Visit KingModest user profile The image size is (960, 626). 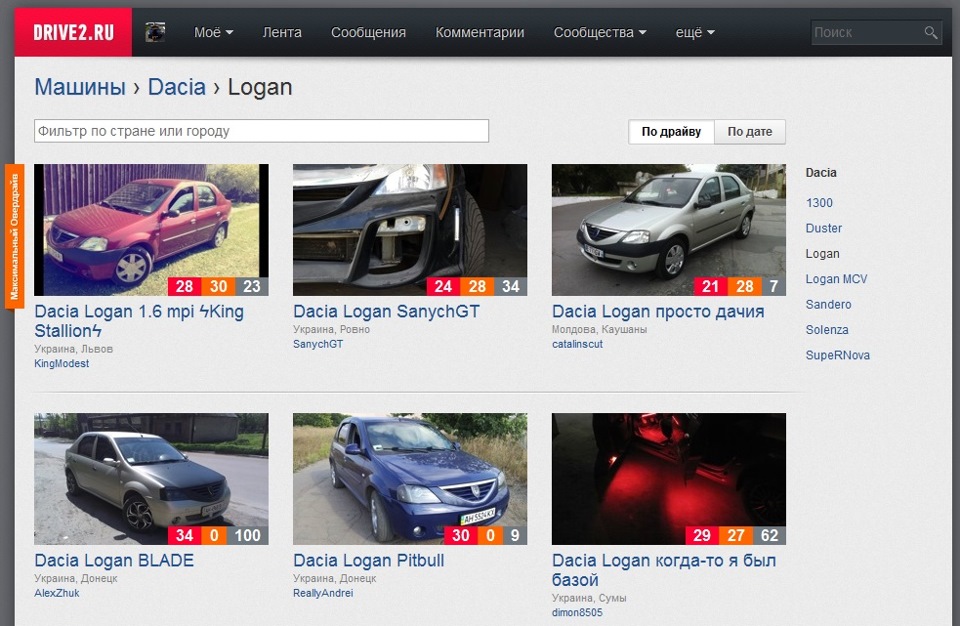point(62,363)
